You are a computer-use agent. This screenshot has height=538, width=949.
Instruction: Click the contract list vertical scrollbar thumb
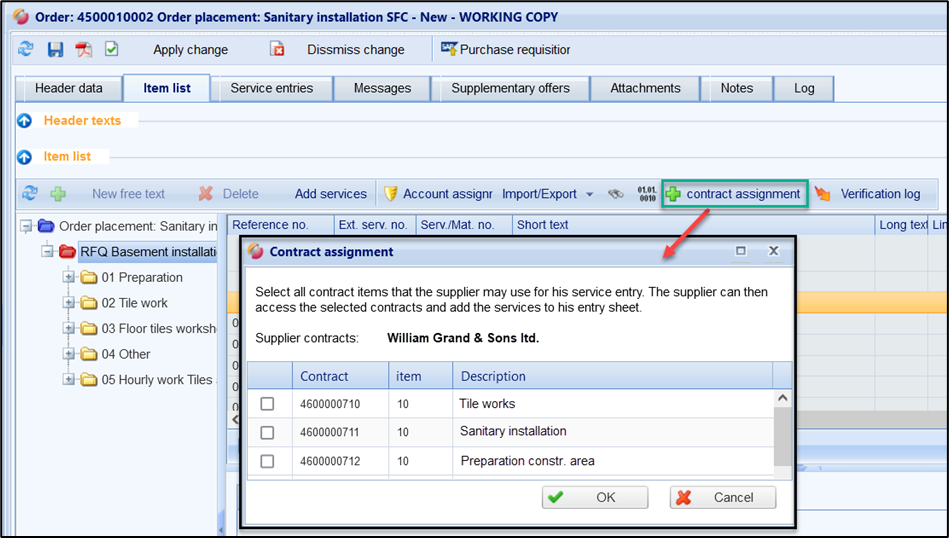coord(782,436)
